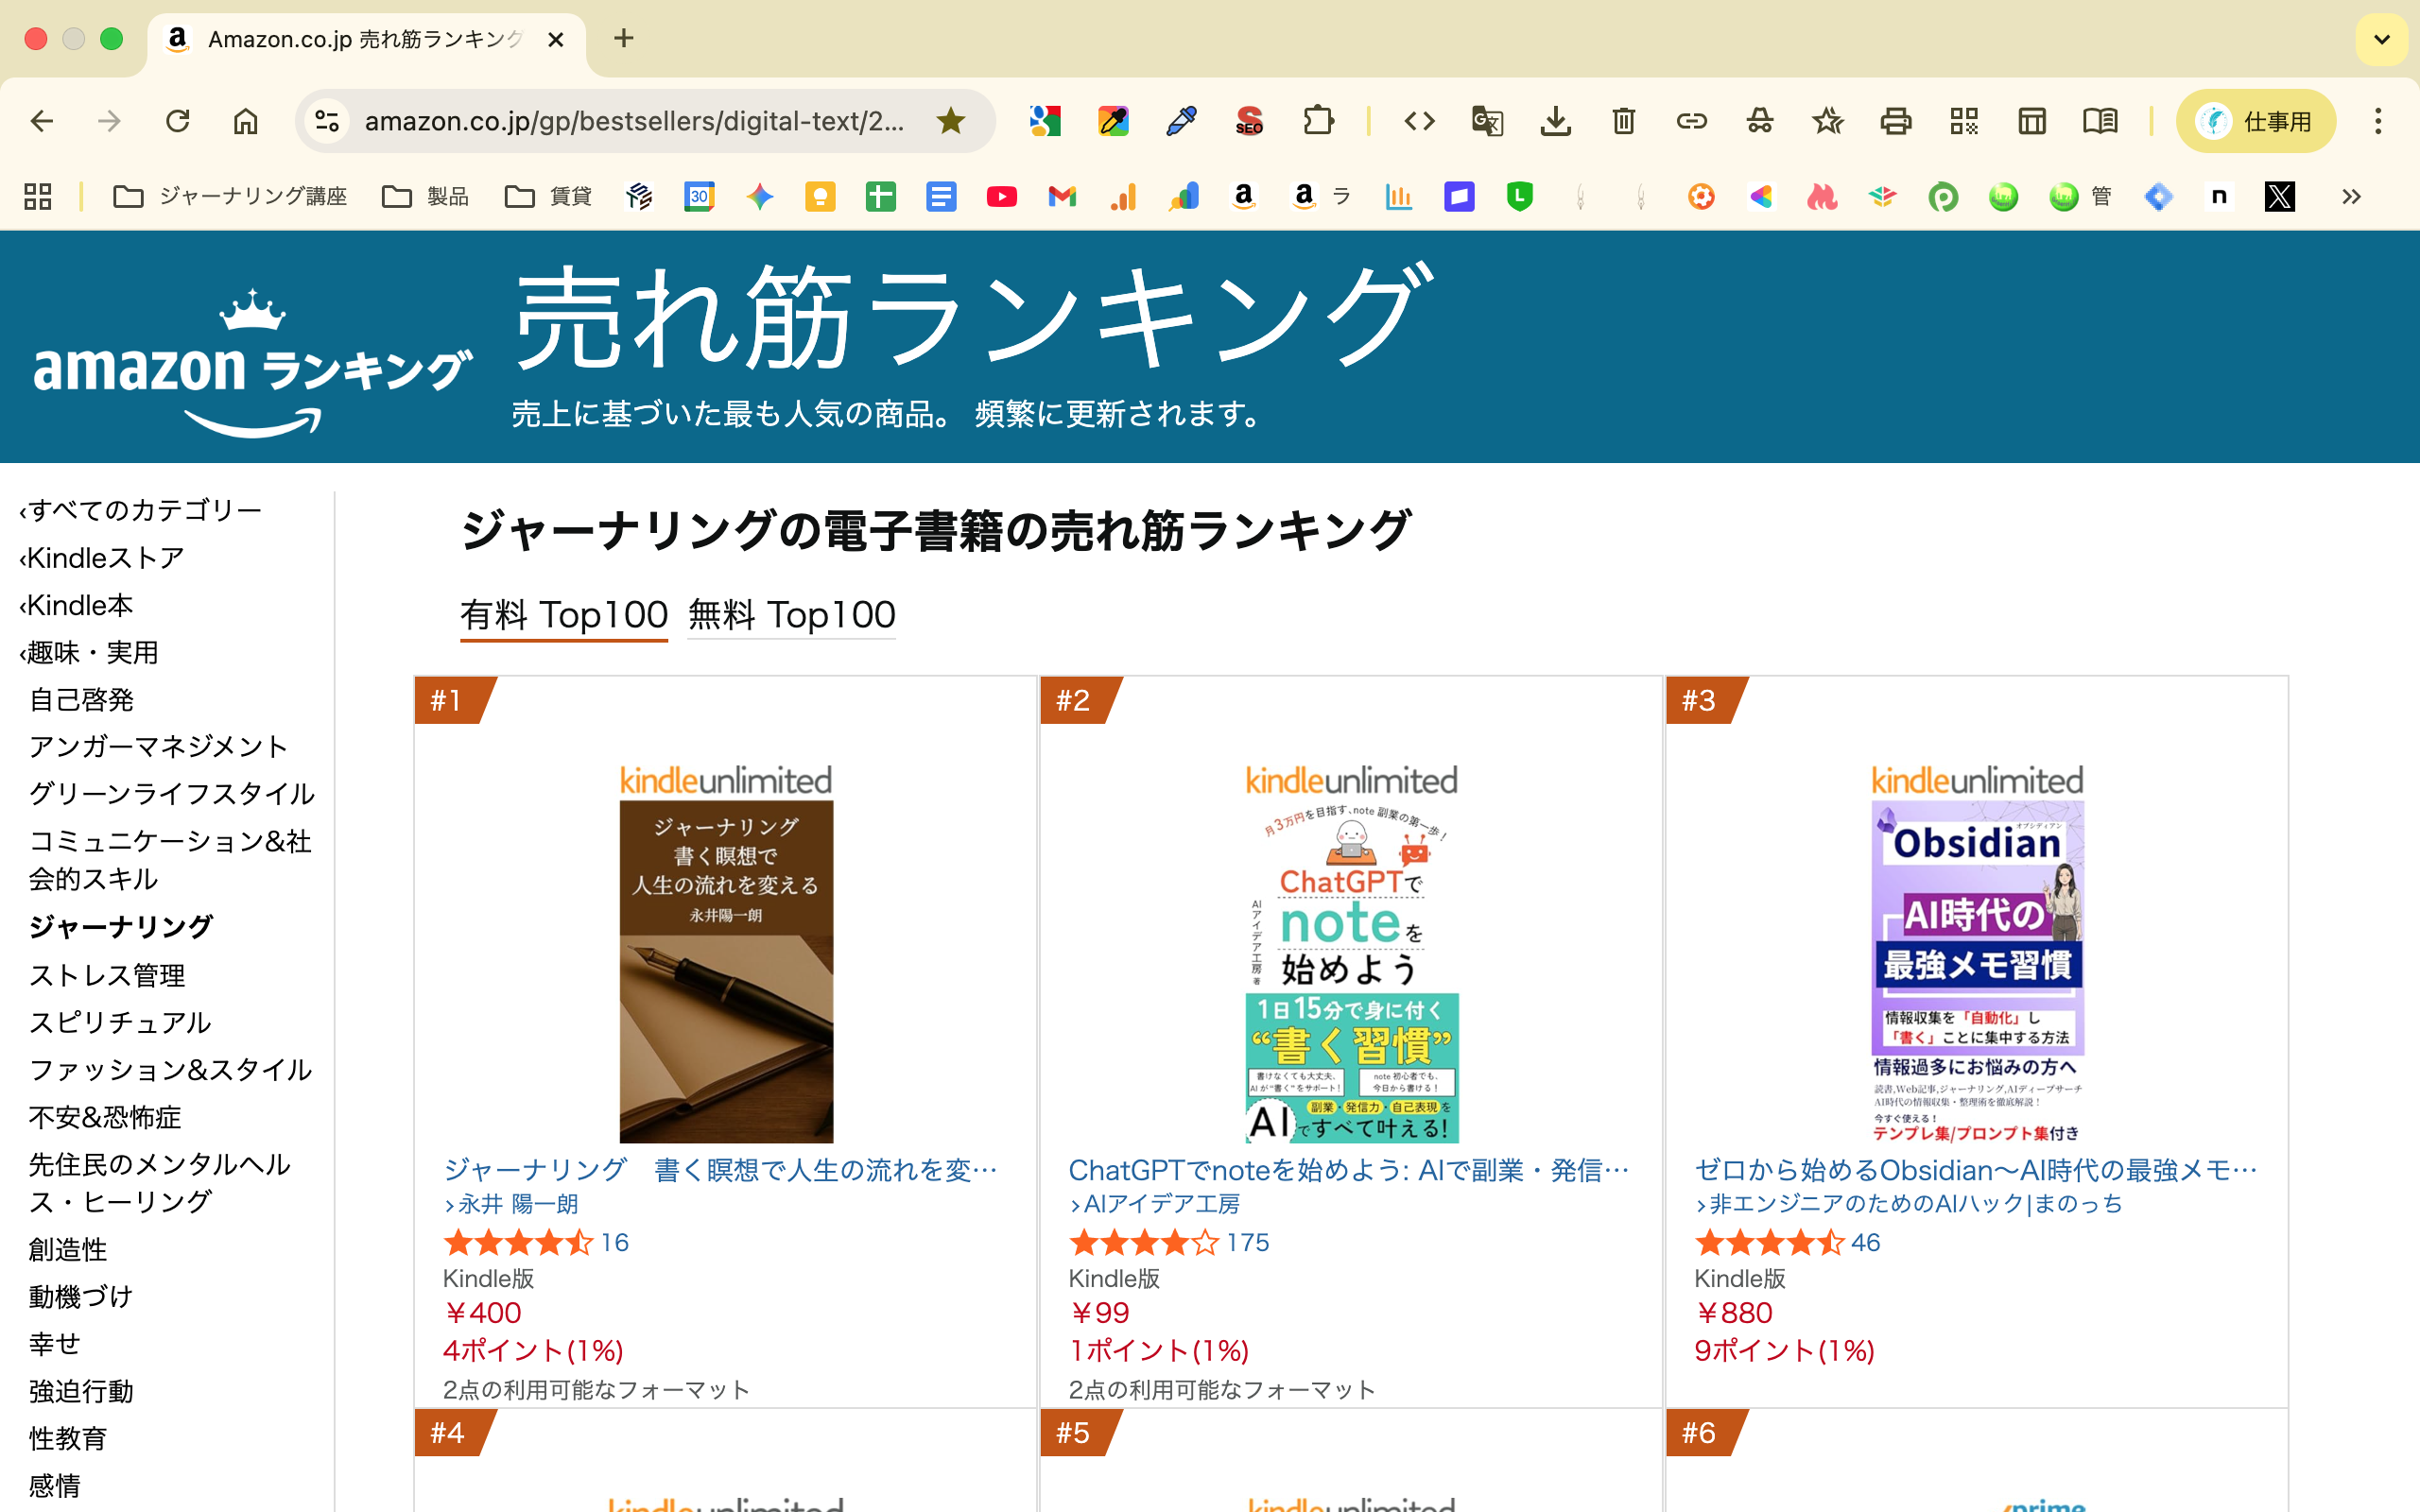The width and height of the screenshot is (2420, 1512).
Task: Switch to the 有料 Top100 tab
Action: point(564,614)
